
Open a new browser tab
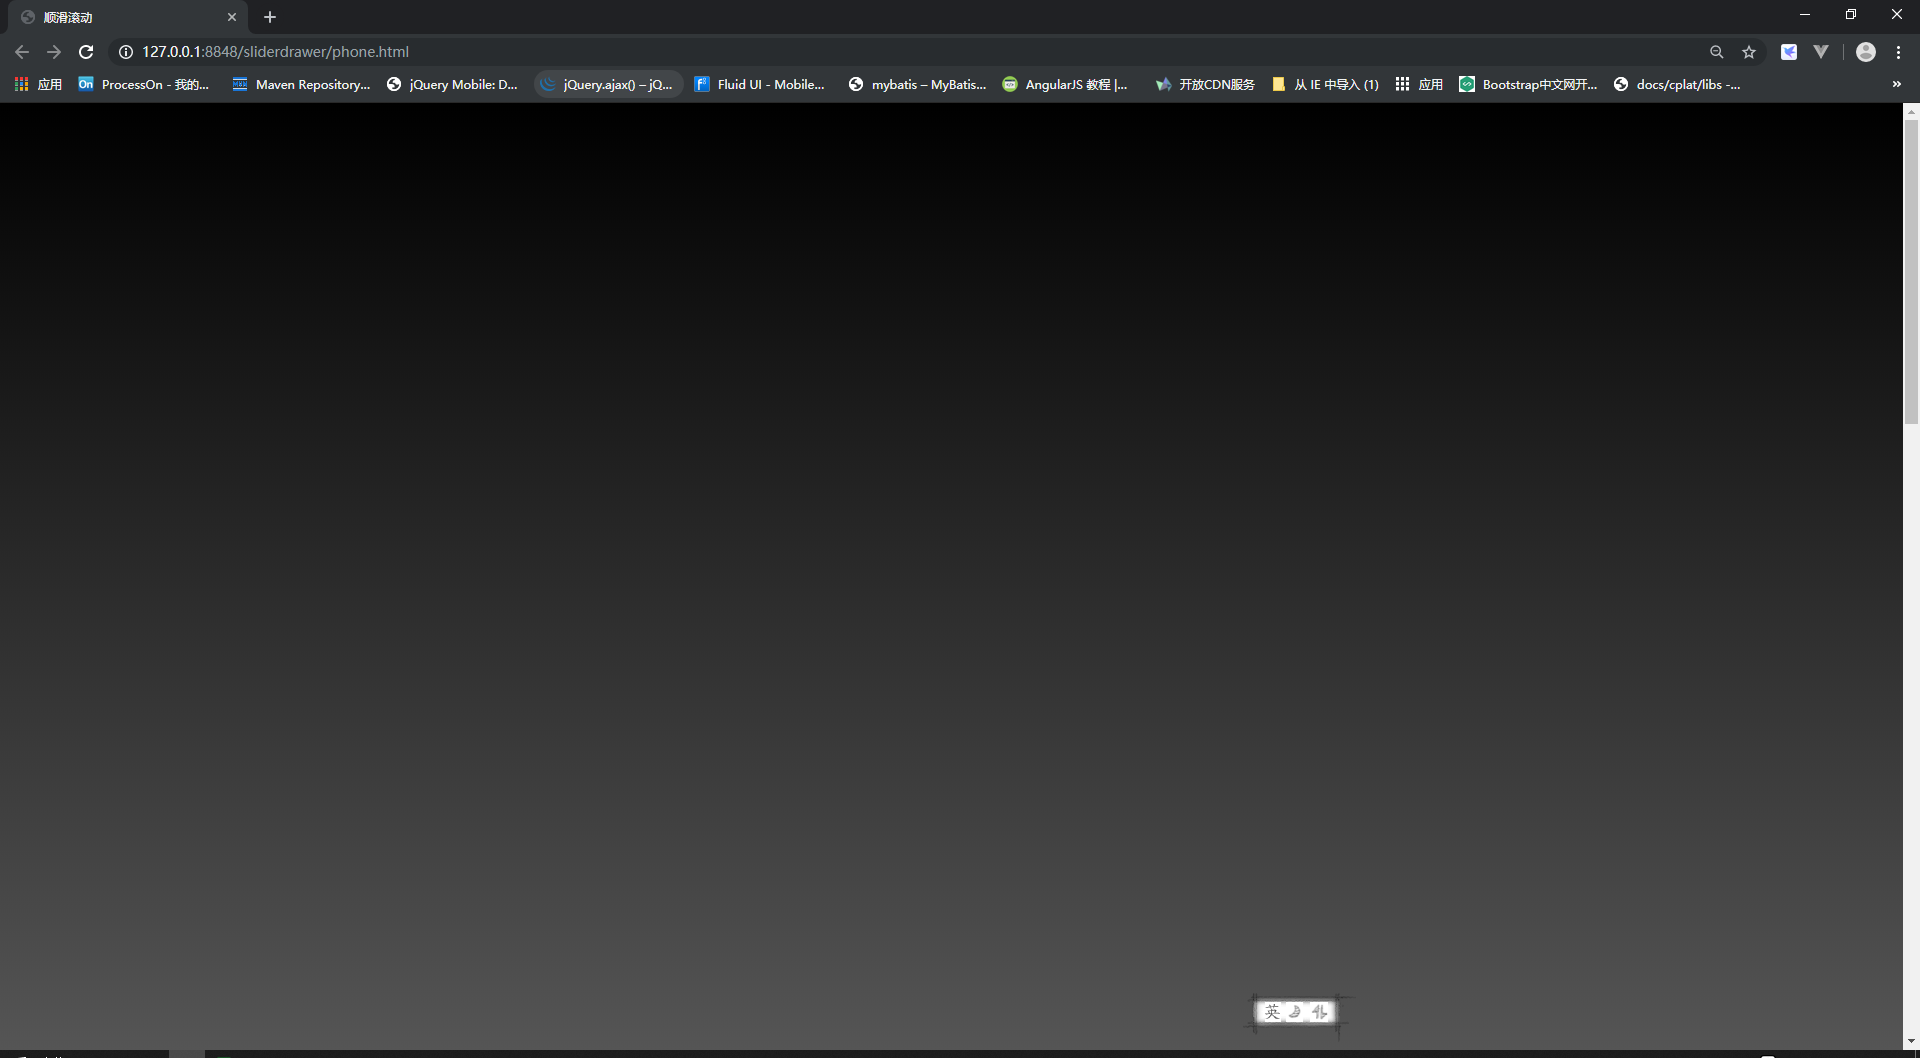tap(270, 17)
